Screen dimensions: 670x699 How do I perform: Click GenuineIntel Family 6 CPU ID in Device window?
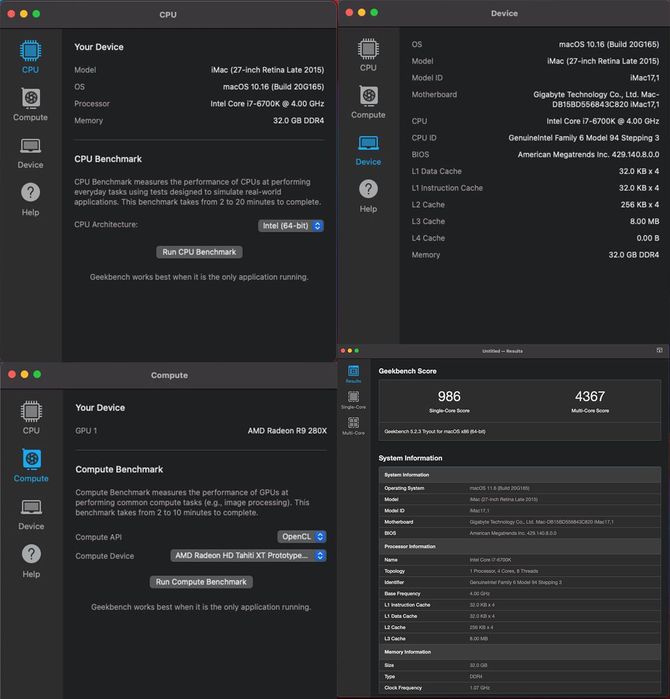[x=584, y=138]
